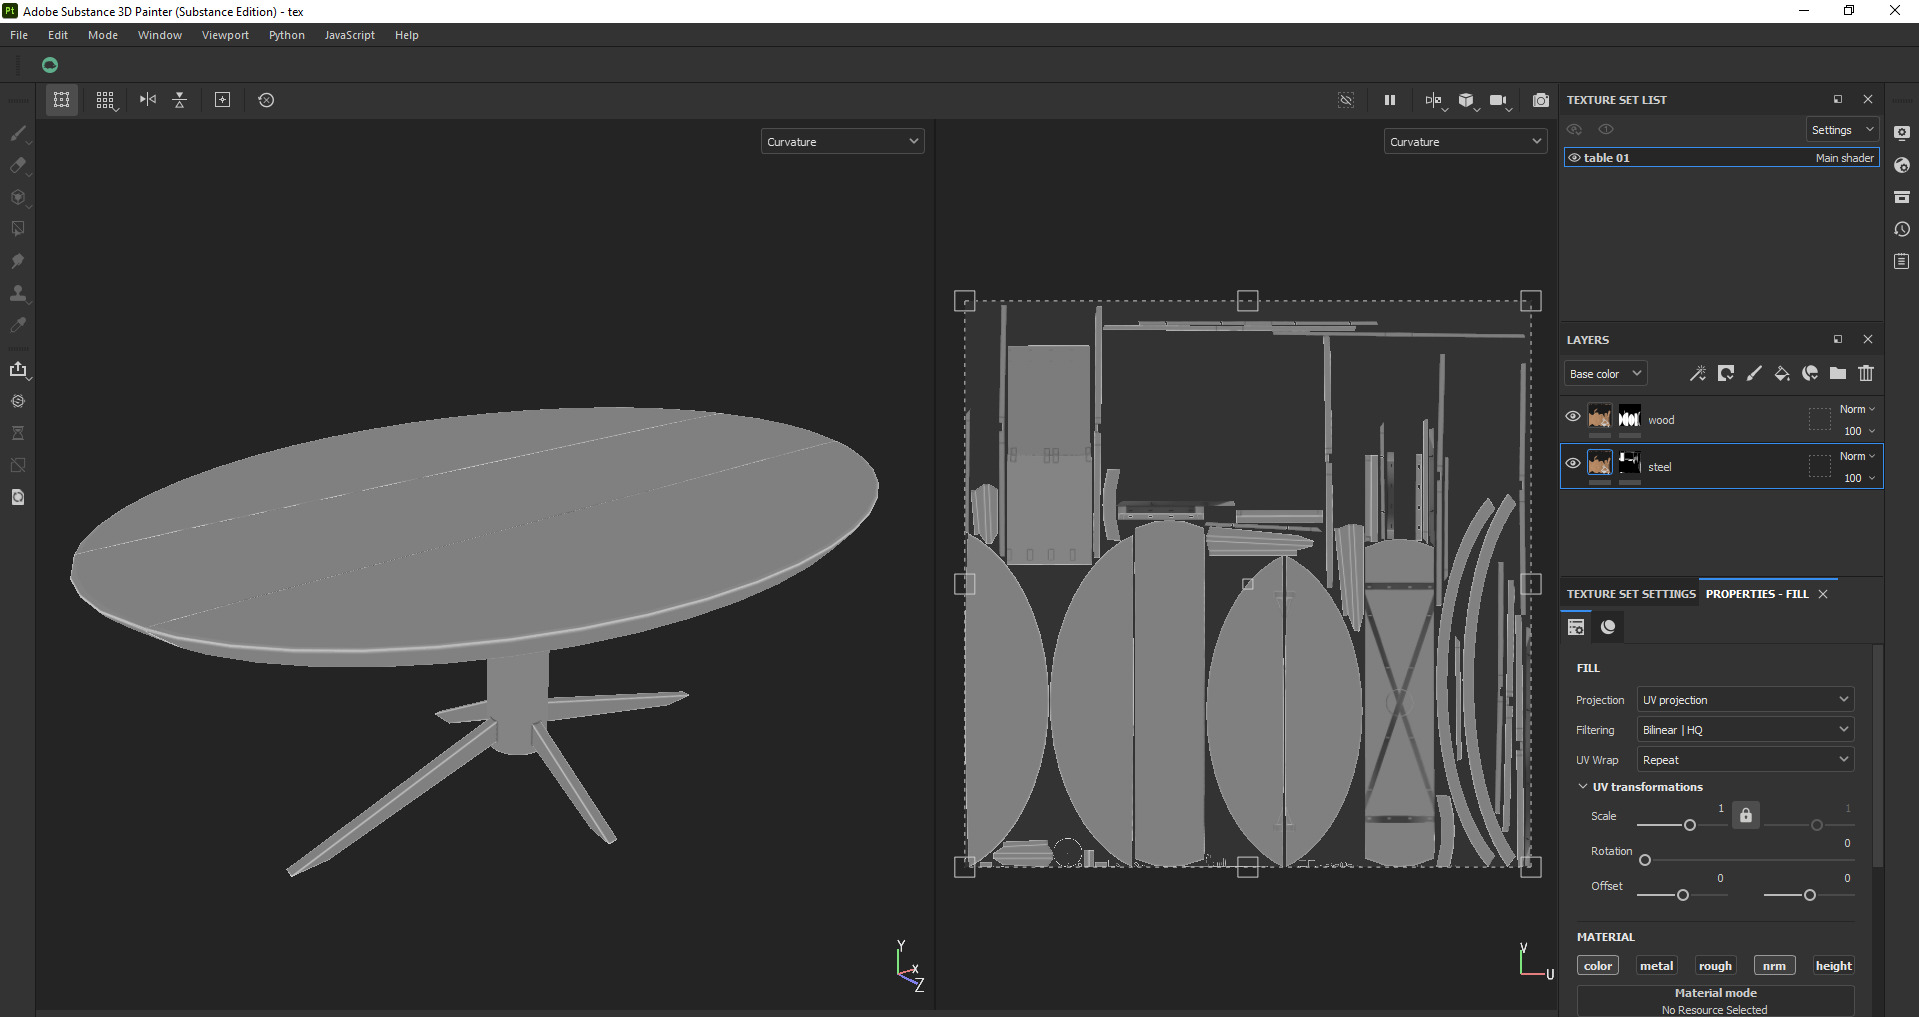1919x1017 pixels.
Task: Click the Material mode button
Action: [1716, 1001]
